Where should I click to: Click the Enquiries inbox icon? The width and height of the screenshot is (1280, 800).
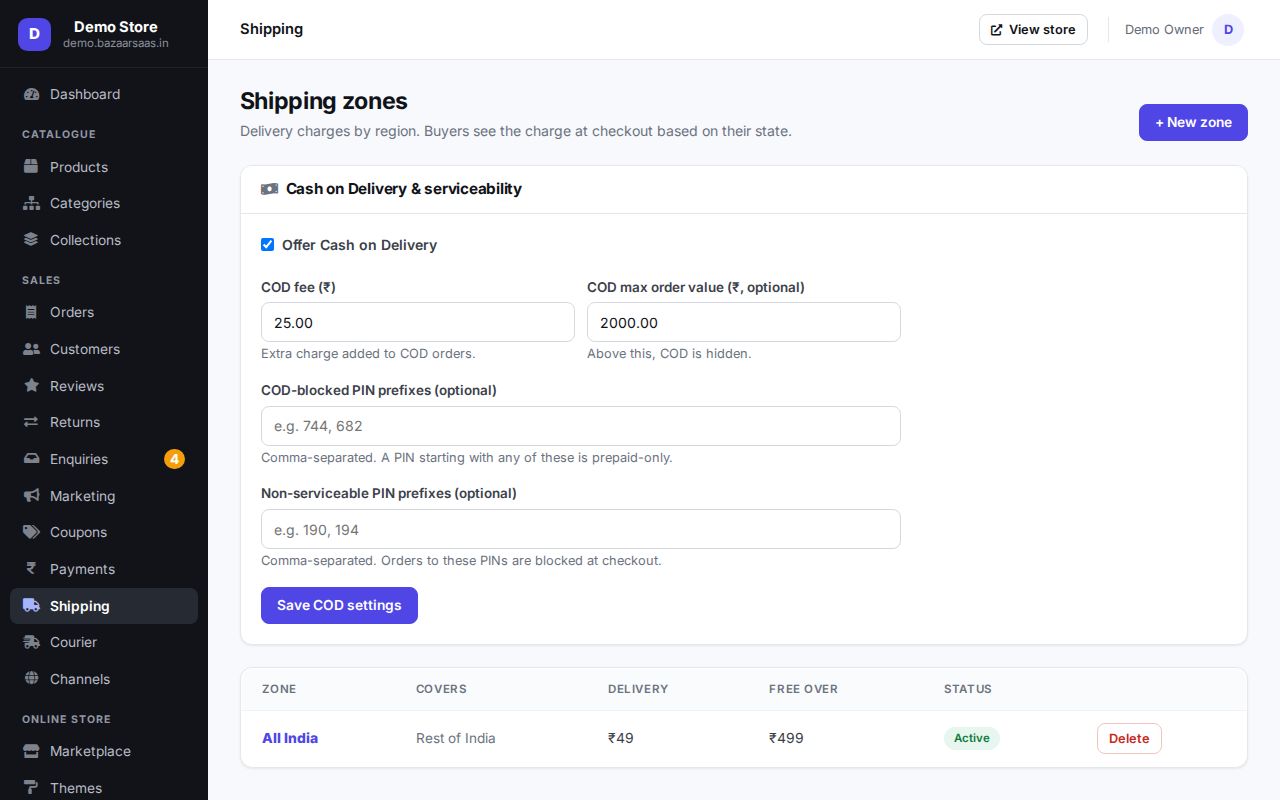(31, 459)
